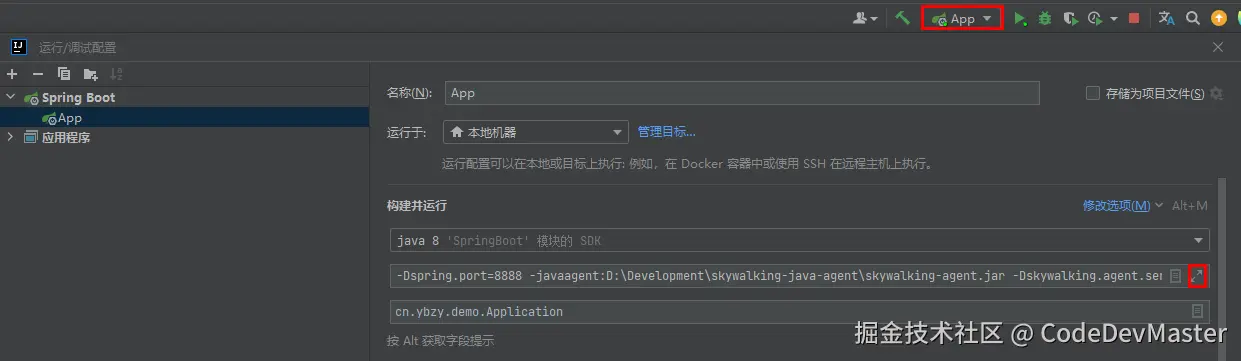Viewport: 1241px width, 361px height.
Task: Open Search Everywhere magnifier icon
Action: coord(1192,18)
